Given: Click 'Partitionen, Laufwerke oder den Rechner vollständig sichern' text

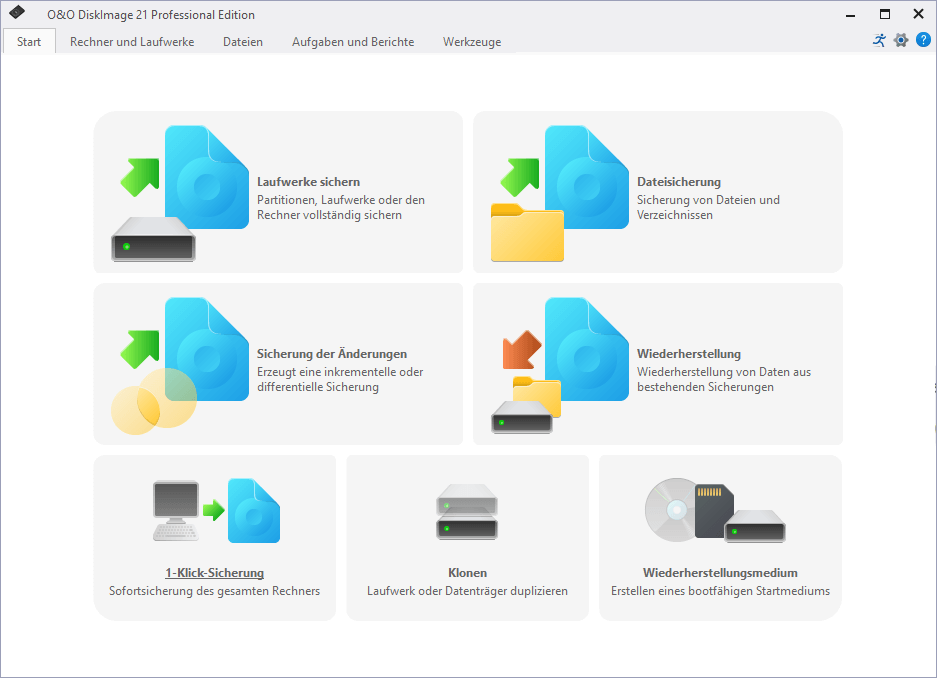Looking at the screenshot, I should click(341, 207).
